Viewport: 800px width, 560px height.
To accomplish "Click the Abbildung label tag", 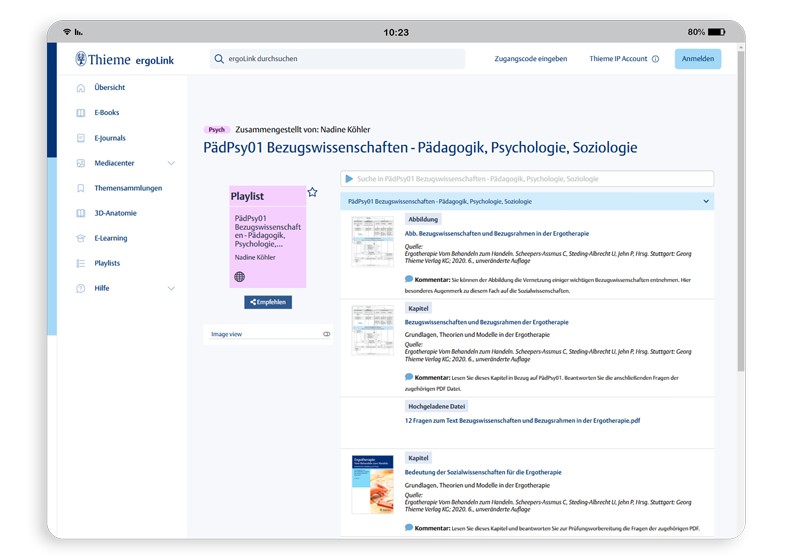I will point(423,219).
